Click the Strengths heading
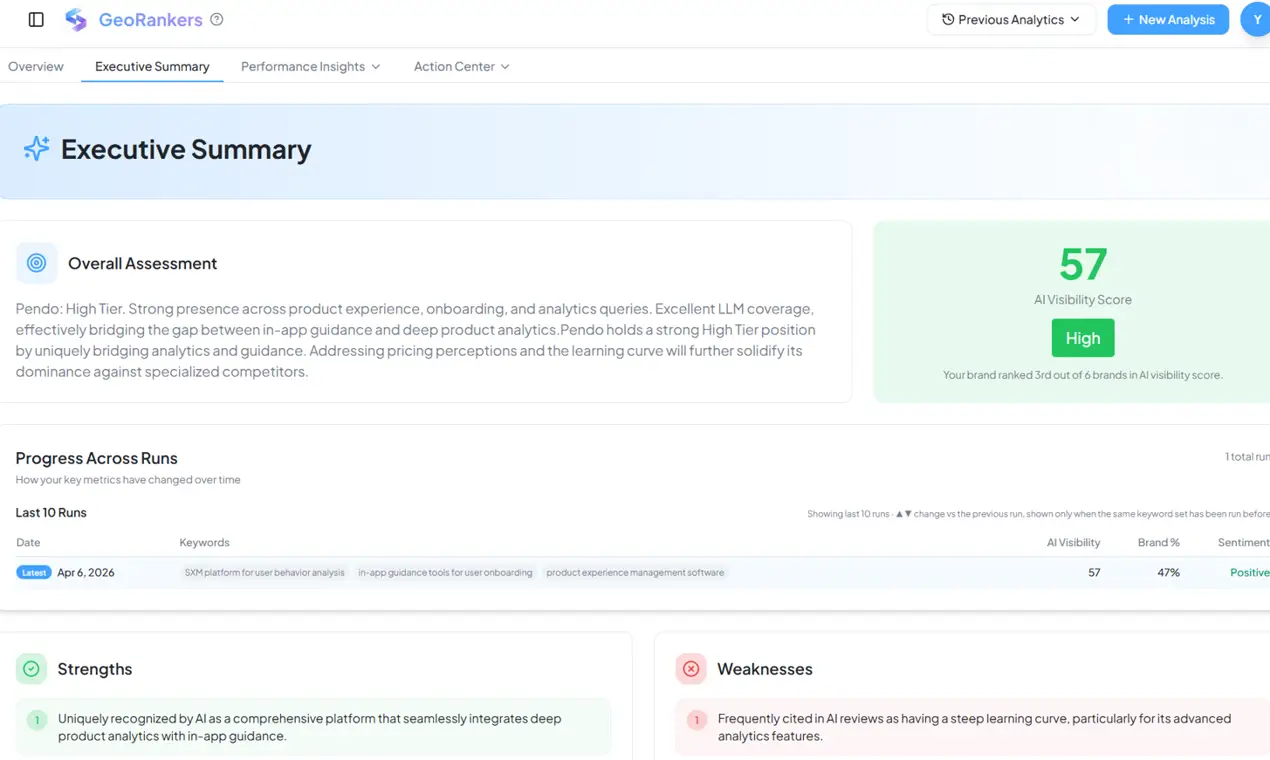Viewport: 1270px width, 760px height. 95,669
